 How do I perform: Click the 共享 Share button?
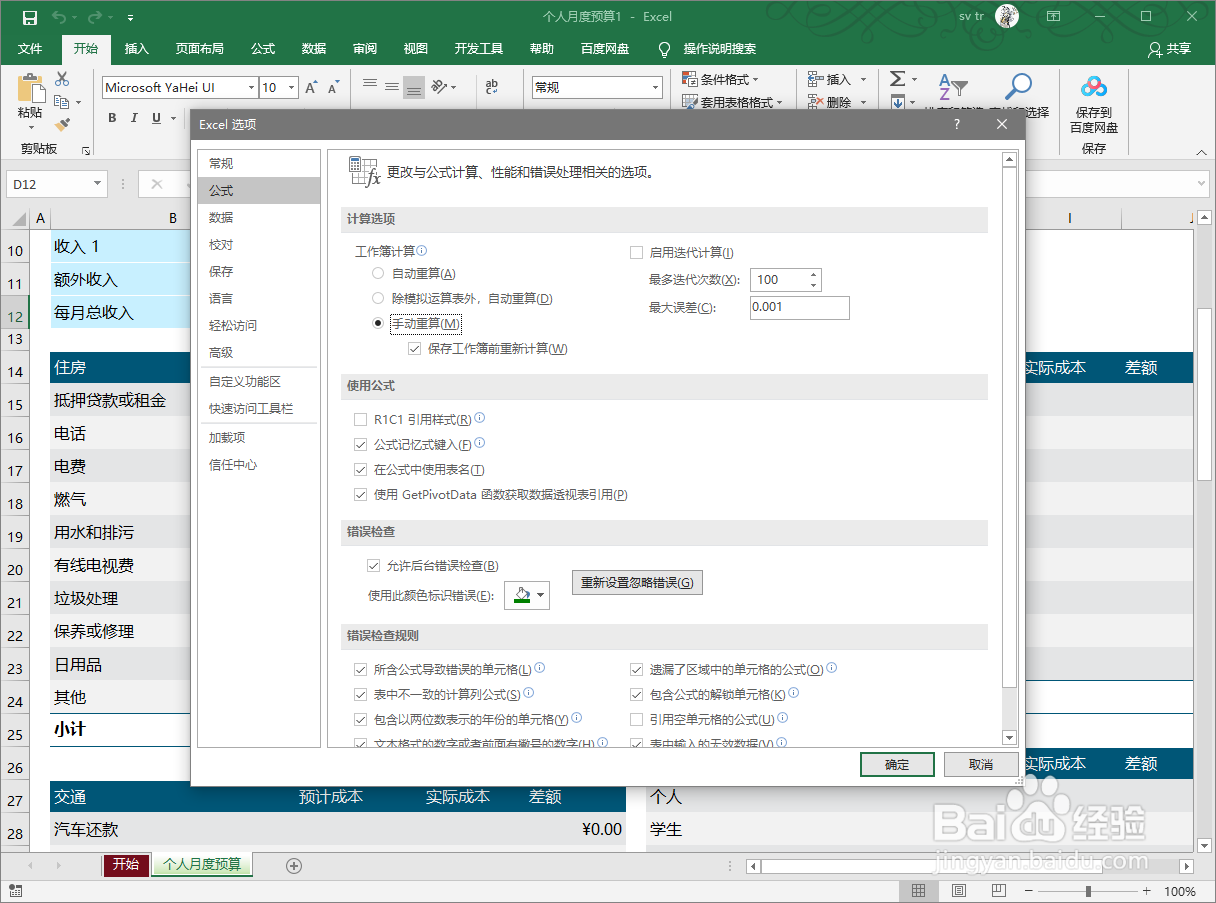click(x=1170, y=48)
